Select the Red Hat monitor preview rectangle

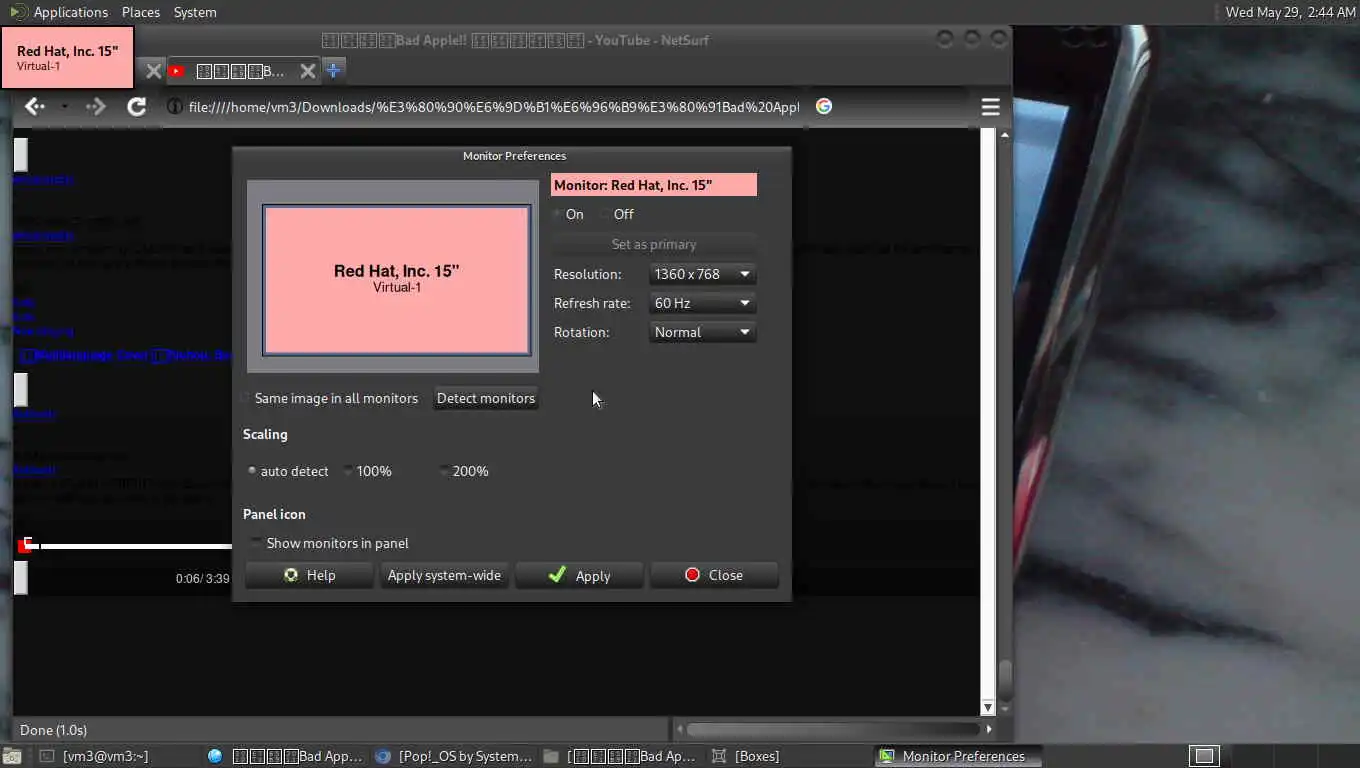[396, 280]
